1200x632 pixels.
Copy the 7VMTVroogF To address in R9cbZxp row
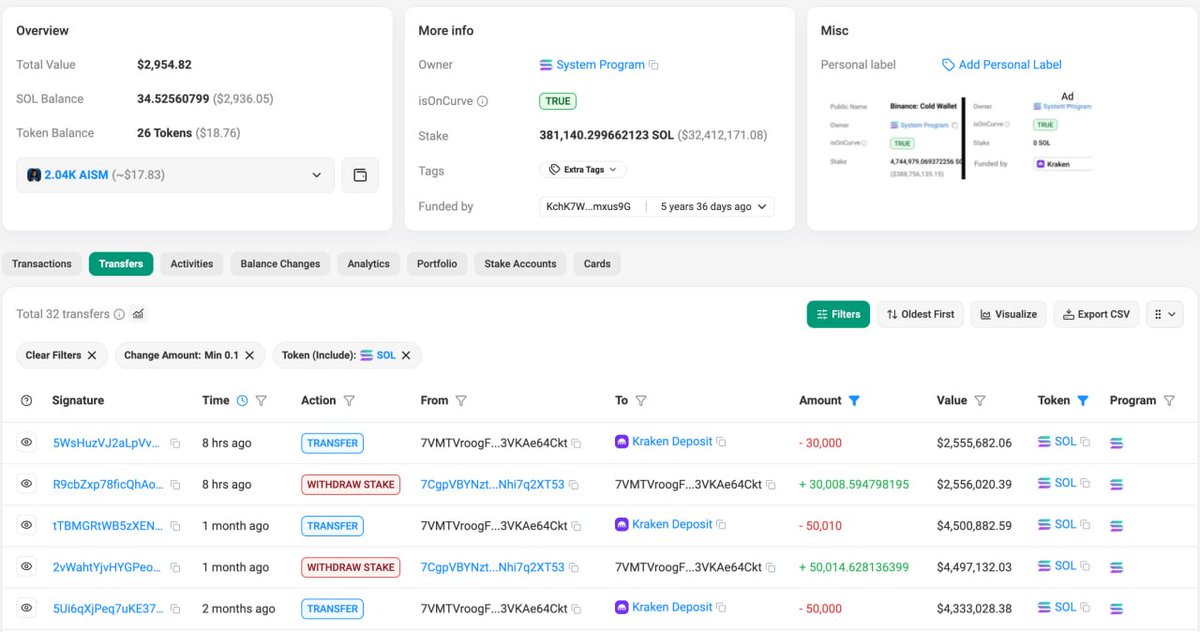pos(770,485)
